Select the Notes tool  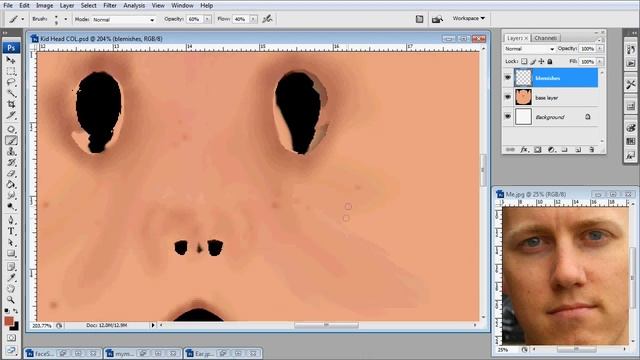click(11, 267)
